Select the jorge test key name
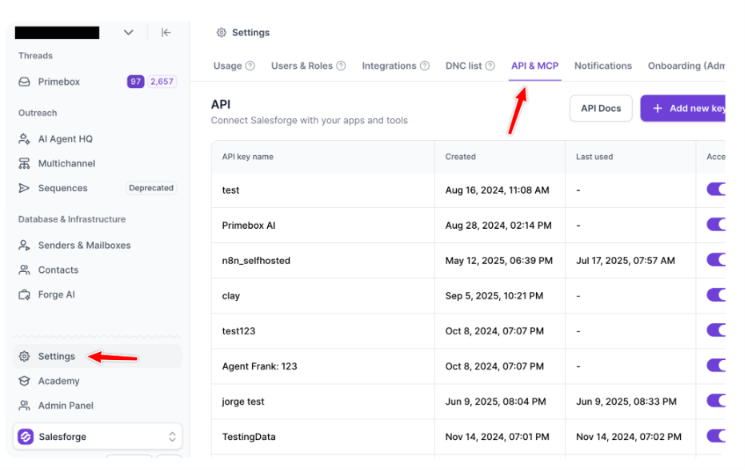 click(x=243, y=402)
